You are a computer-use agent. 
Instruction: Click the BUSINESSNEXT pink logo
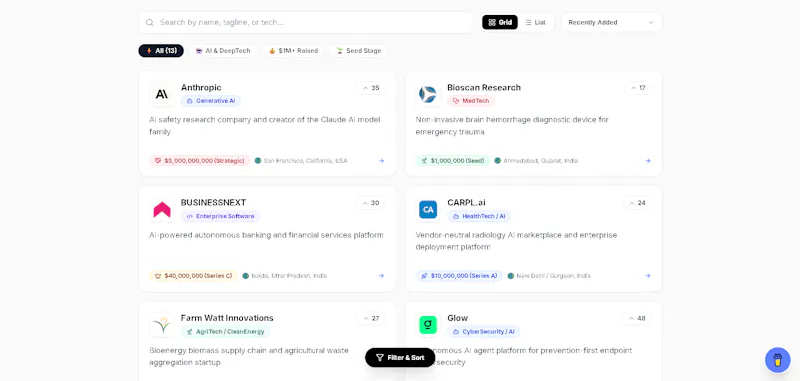tap(162, 210)
